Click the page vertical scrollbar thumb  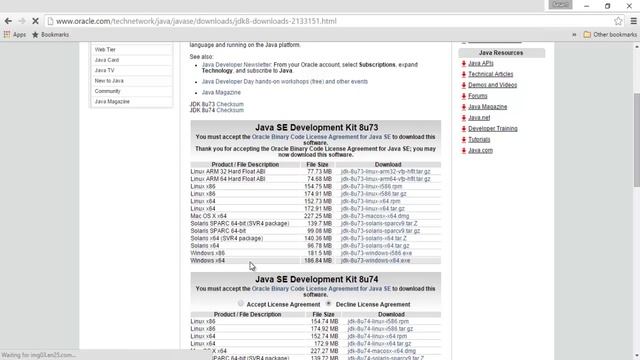pos(636,140)
